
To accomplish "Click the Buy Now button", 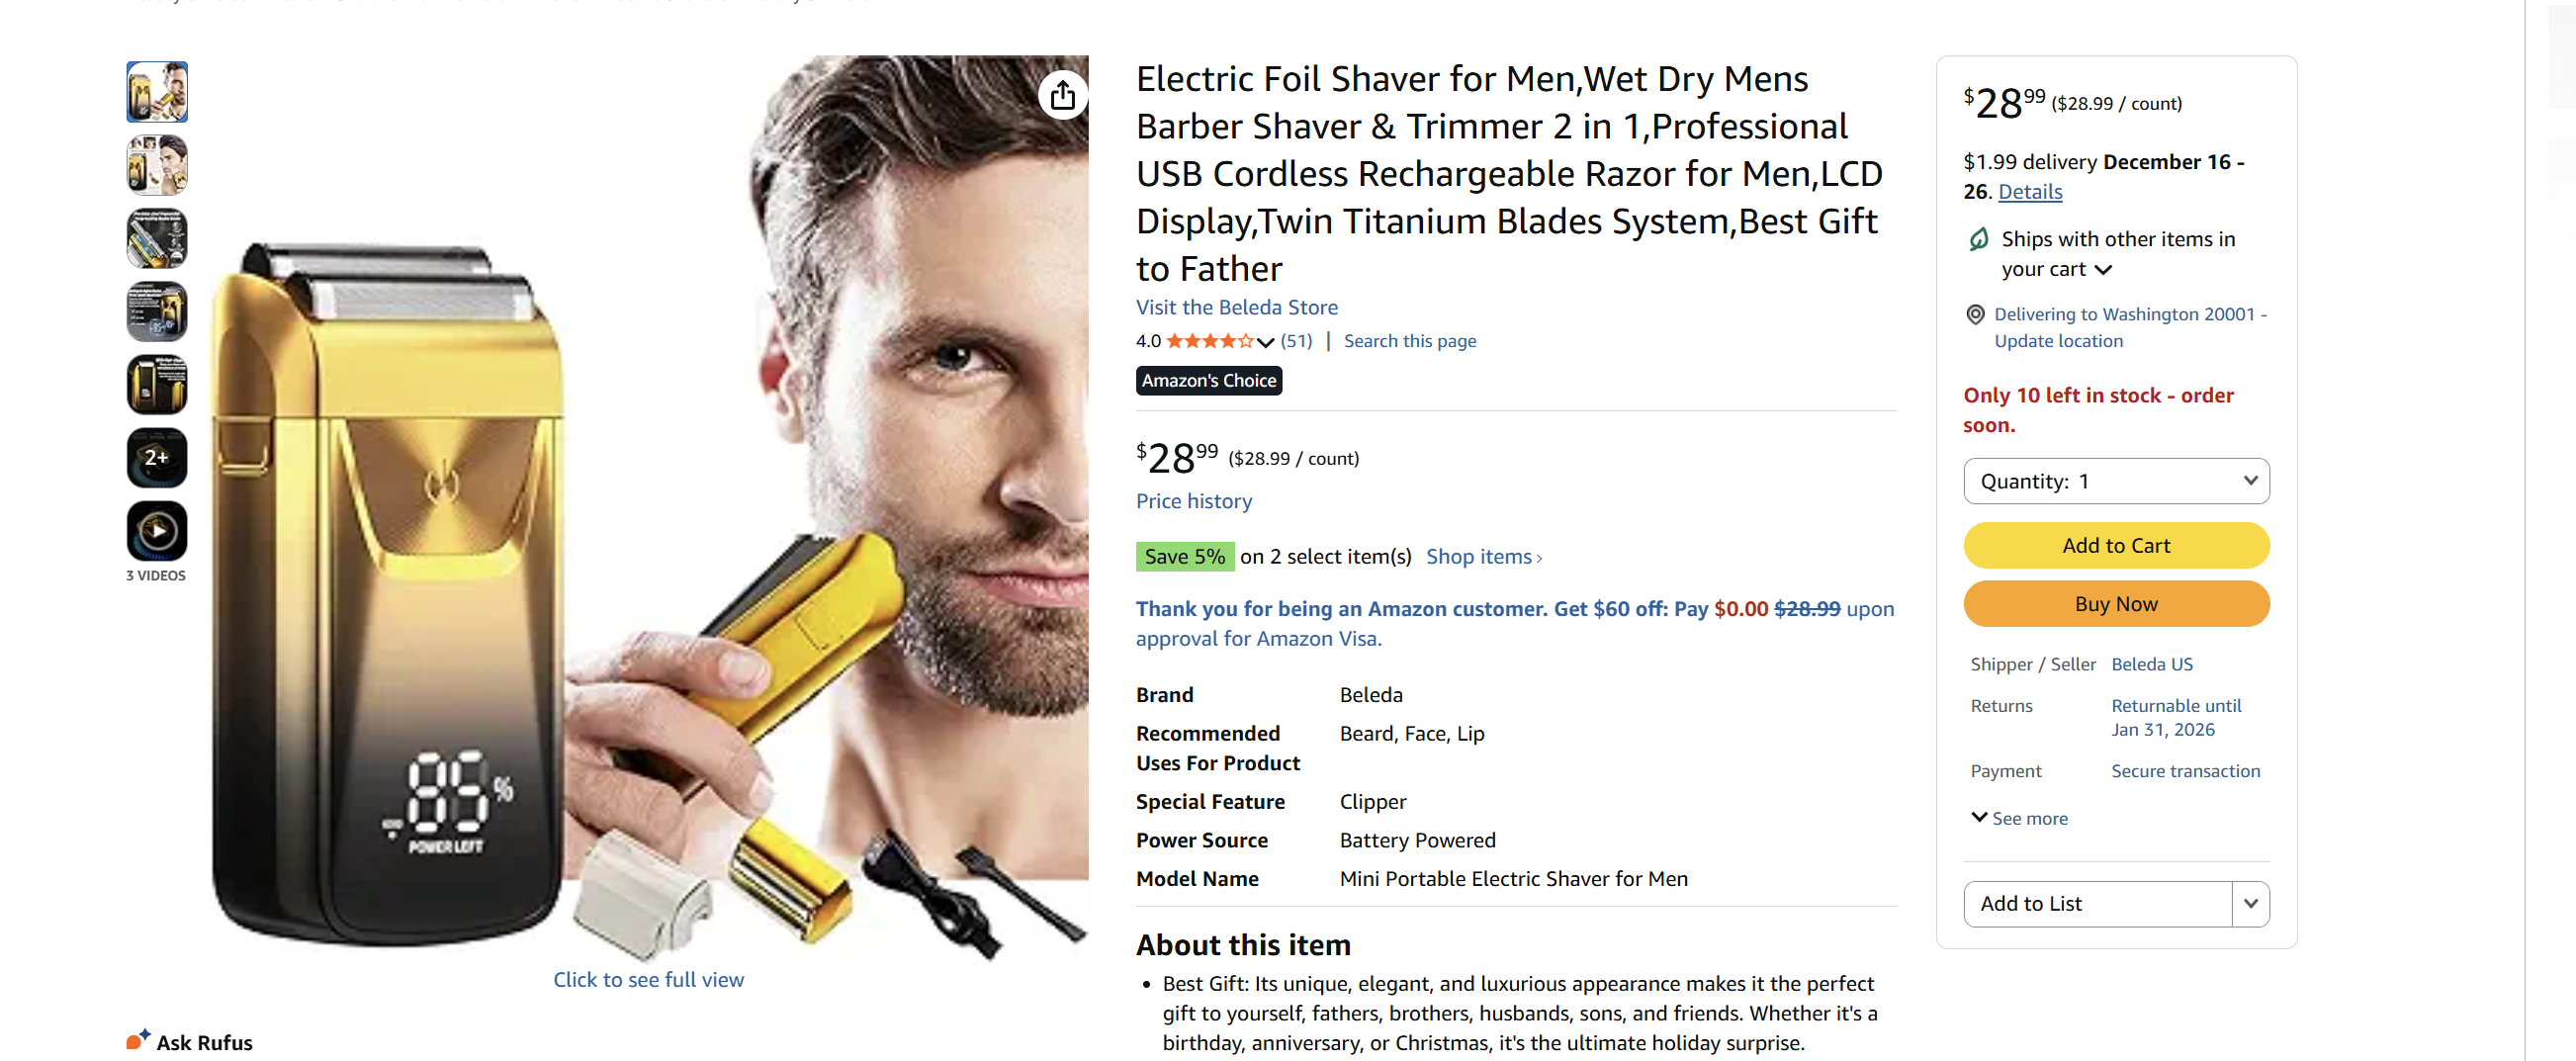I will point(2115,603).
